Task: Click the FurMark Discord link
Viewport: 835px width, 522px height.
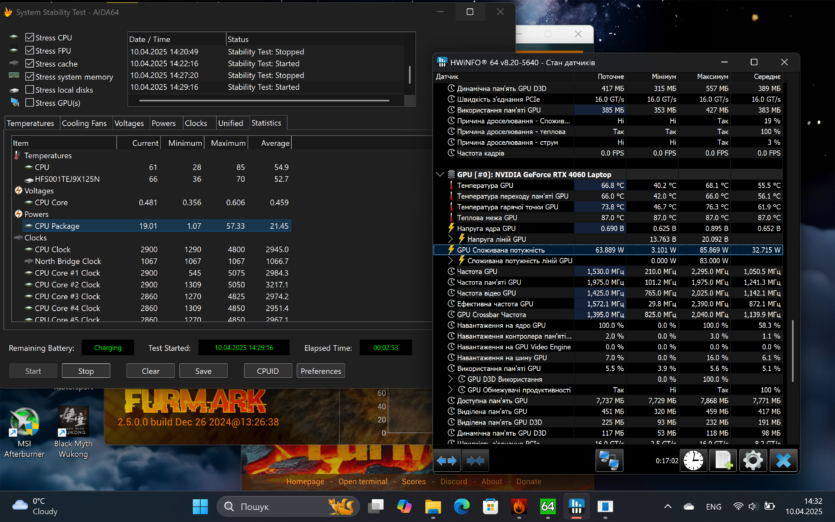Action: coord(454,482)
